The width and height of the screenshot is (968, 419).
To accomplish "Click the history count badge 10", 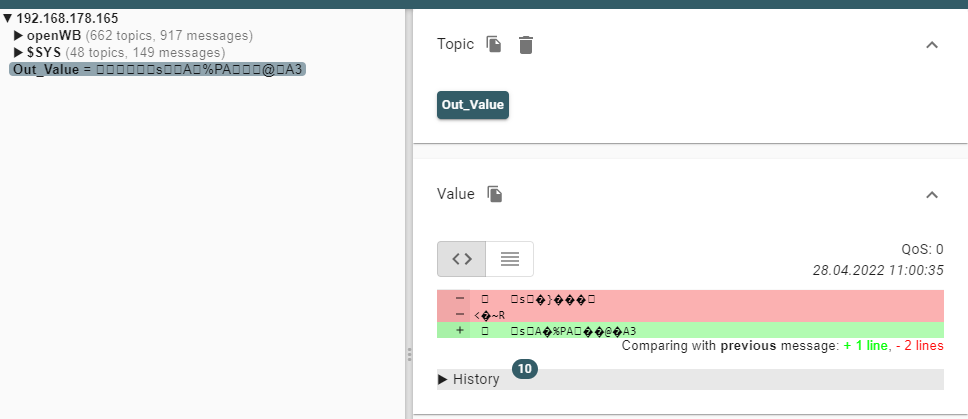I will click(x=526, y=370).
